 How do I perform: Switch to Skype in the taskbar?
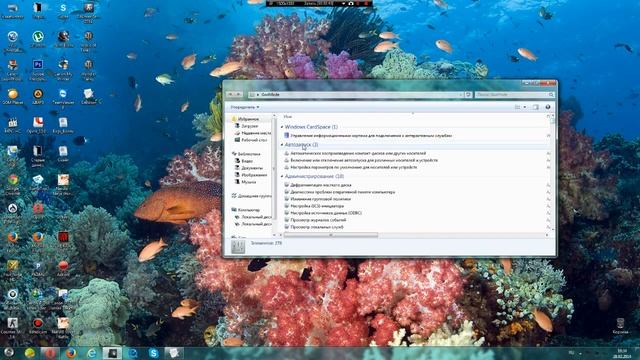point(153,353)
